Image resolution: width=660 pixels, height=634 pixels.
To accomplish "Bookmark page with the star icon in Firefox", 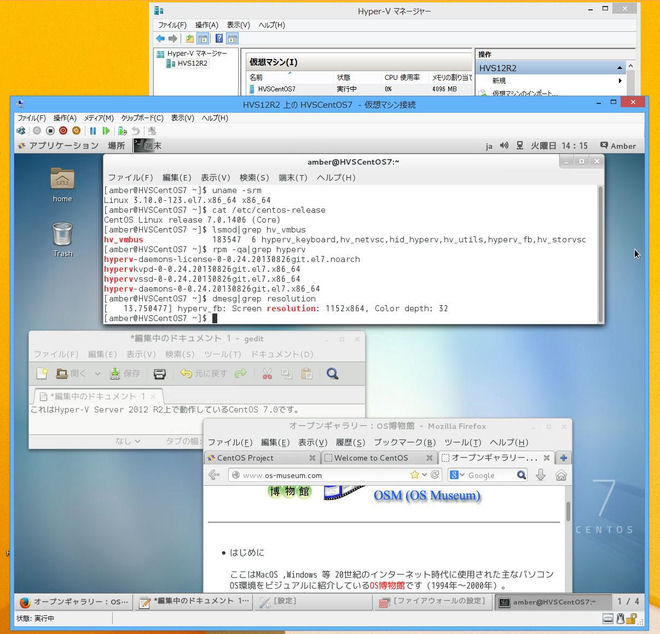I will point(415,475).
